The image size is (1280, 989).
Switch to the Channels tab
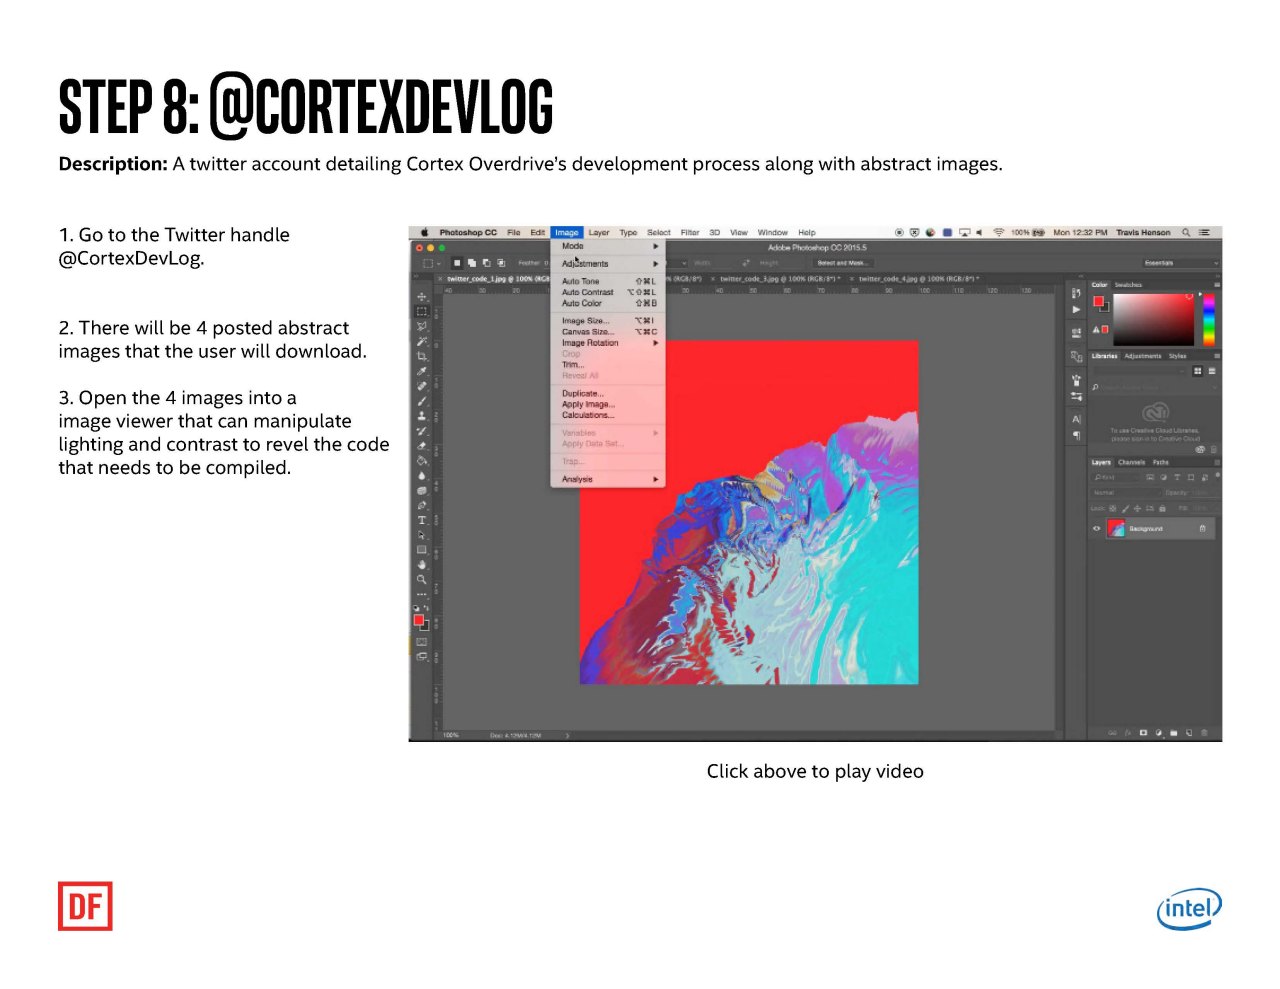tap(1132, 463)
